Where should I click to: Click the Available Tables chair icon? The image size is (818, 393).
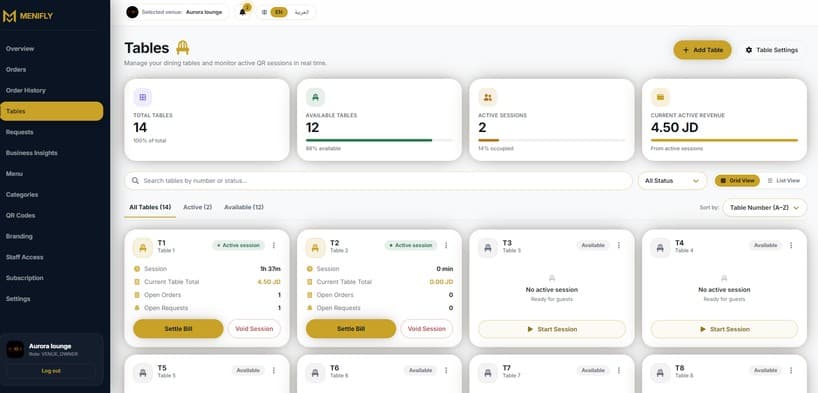point(315,97)
